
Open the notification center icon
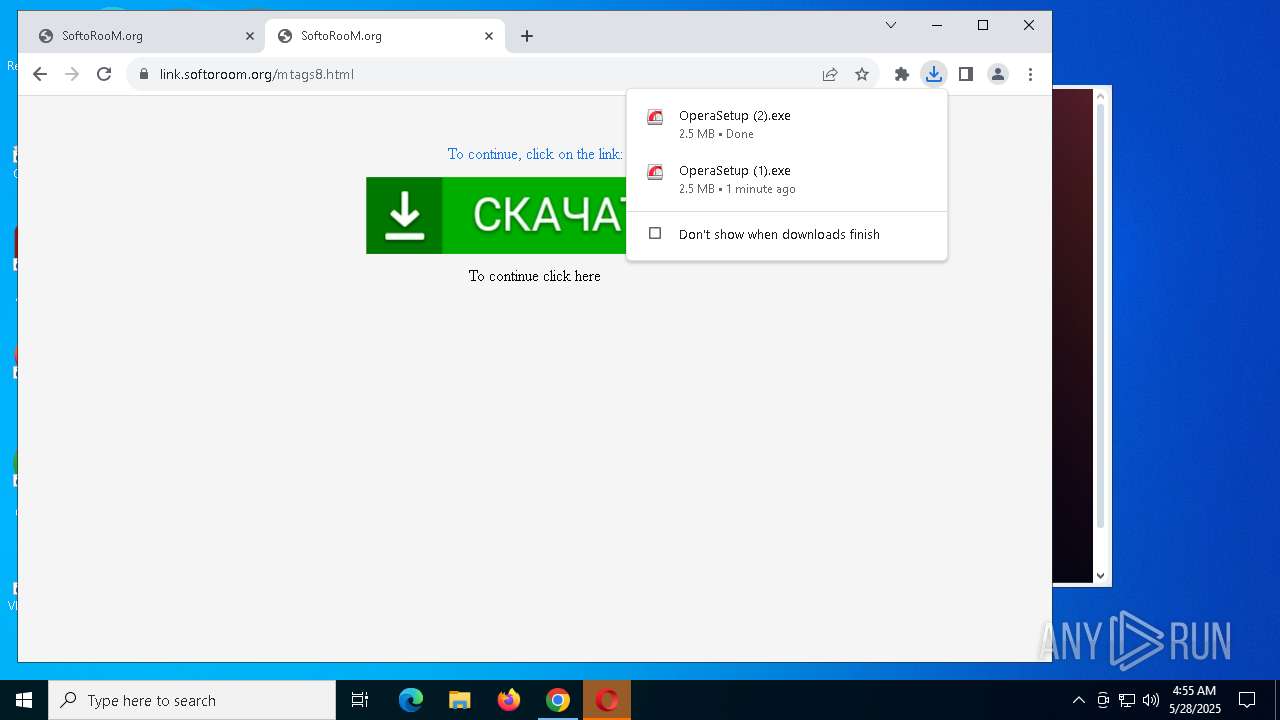1247,700
